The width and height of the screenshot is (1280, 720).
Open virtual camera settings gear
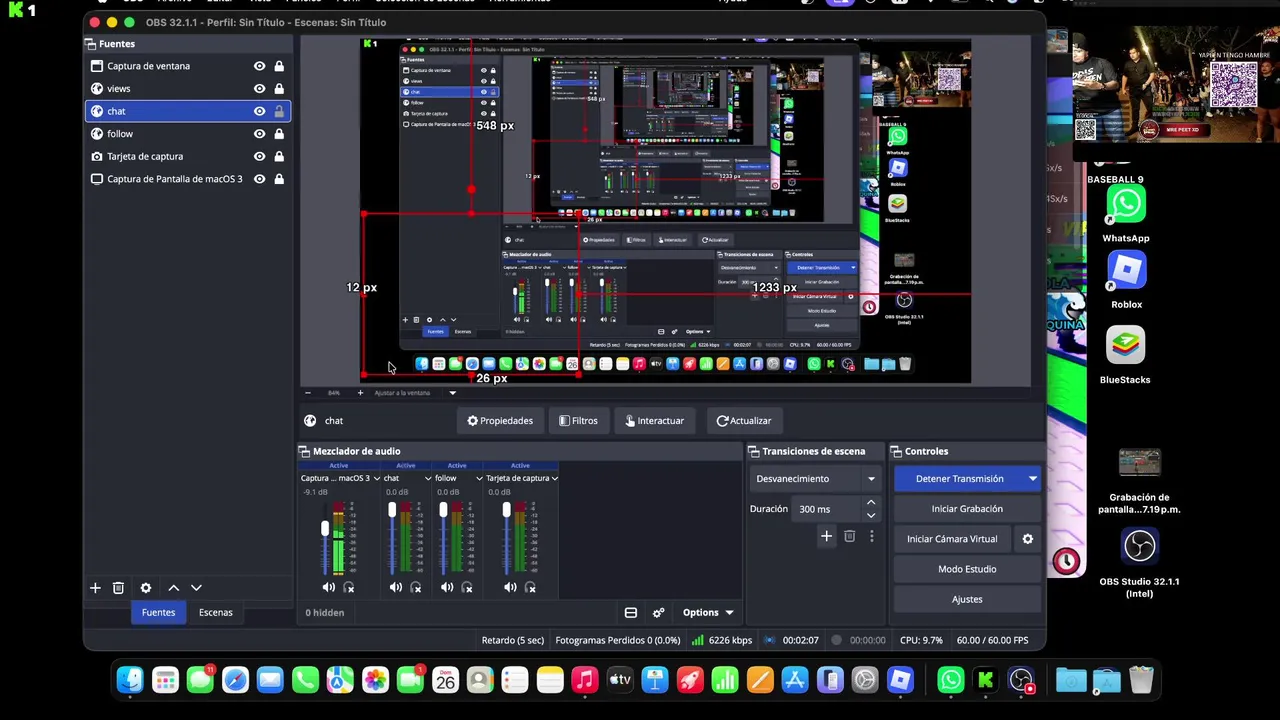point(1027,539)
